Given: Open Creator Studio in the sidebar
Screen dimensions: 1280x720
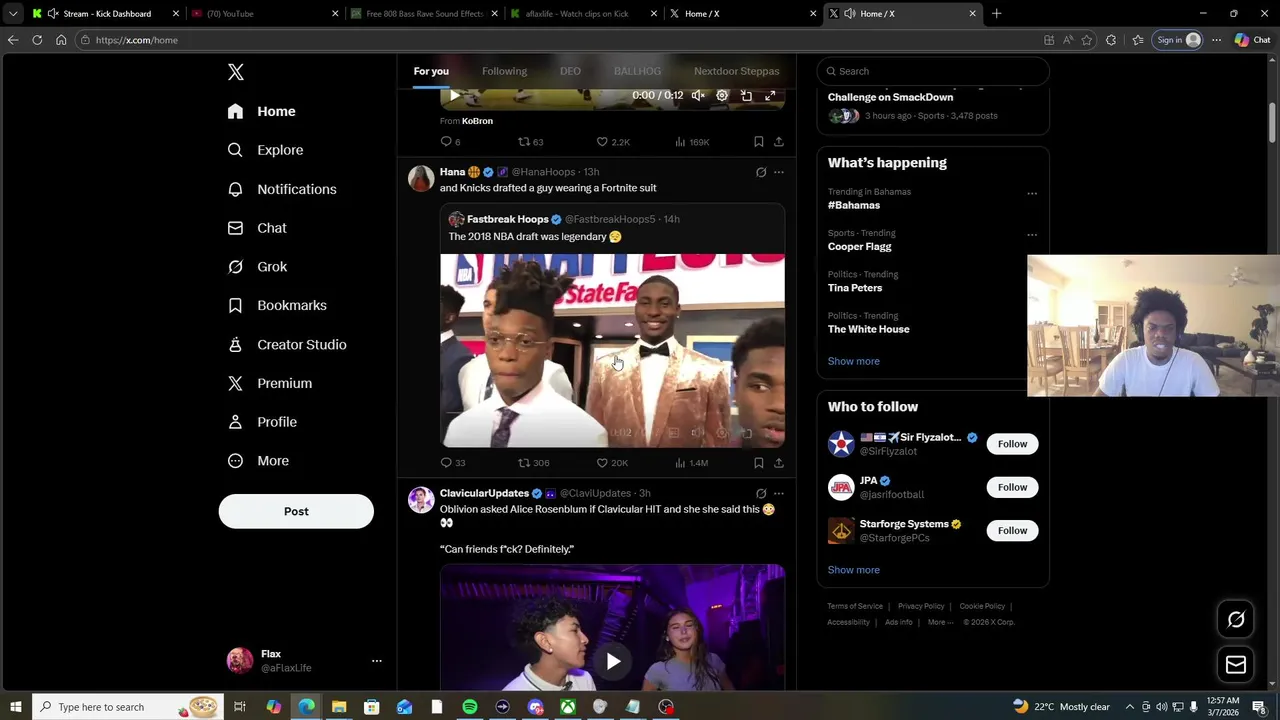Looking at the screenshot, I should tap(287, 344).
